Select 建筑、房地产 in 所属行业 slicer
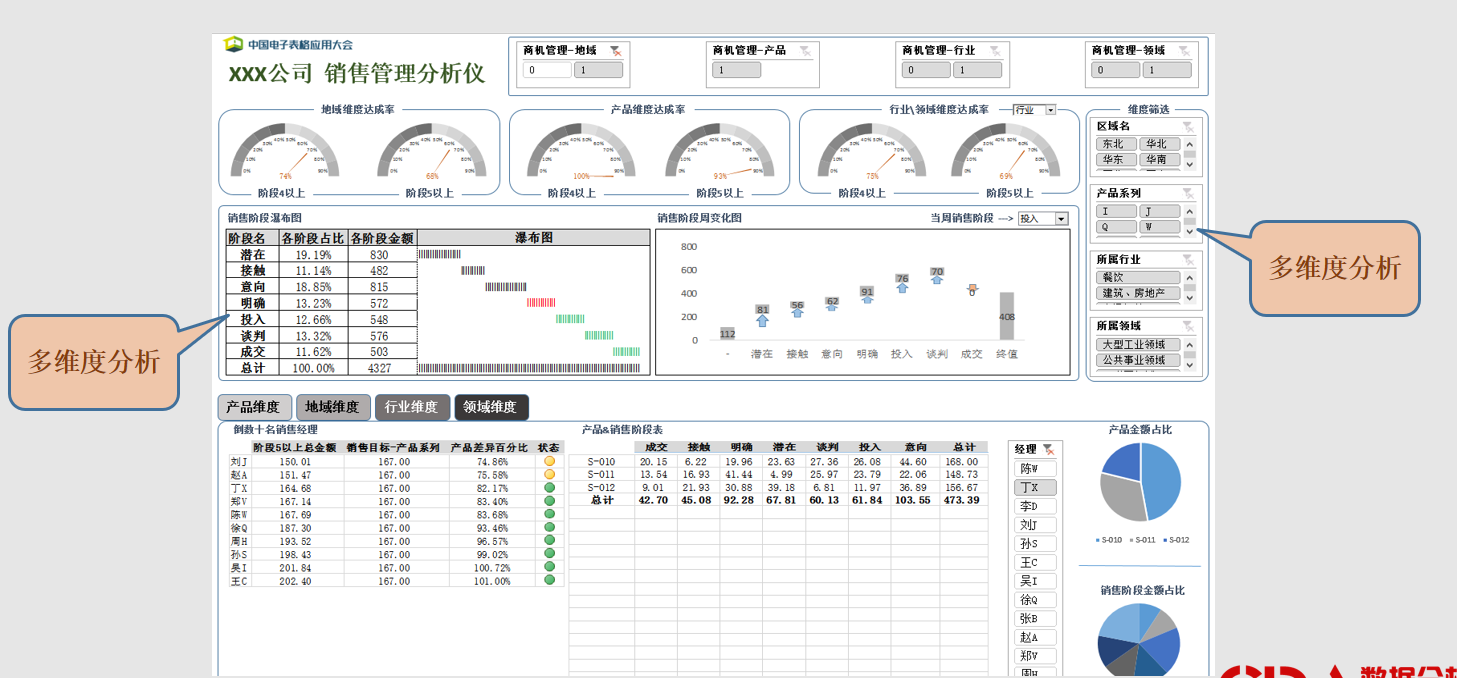 click(x=1138, y=293)
